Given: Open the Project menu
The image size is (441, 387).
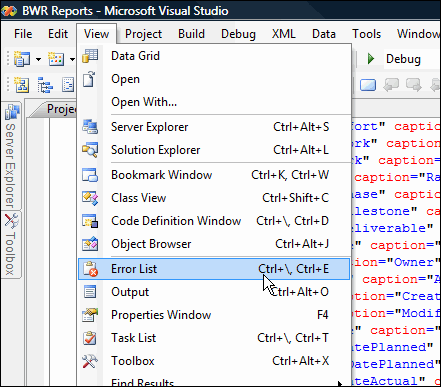Looking at the screenshot, I should 143,34.
